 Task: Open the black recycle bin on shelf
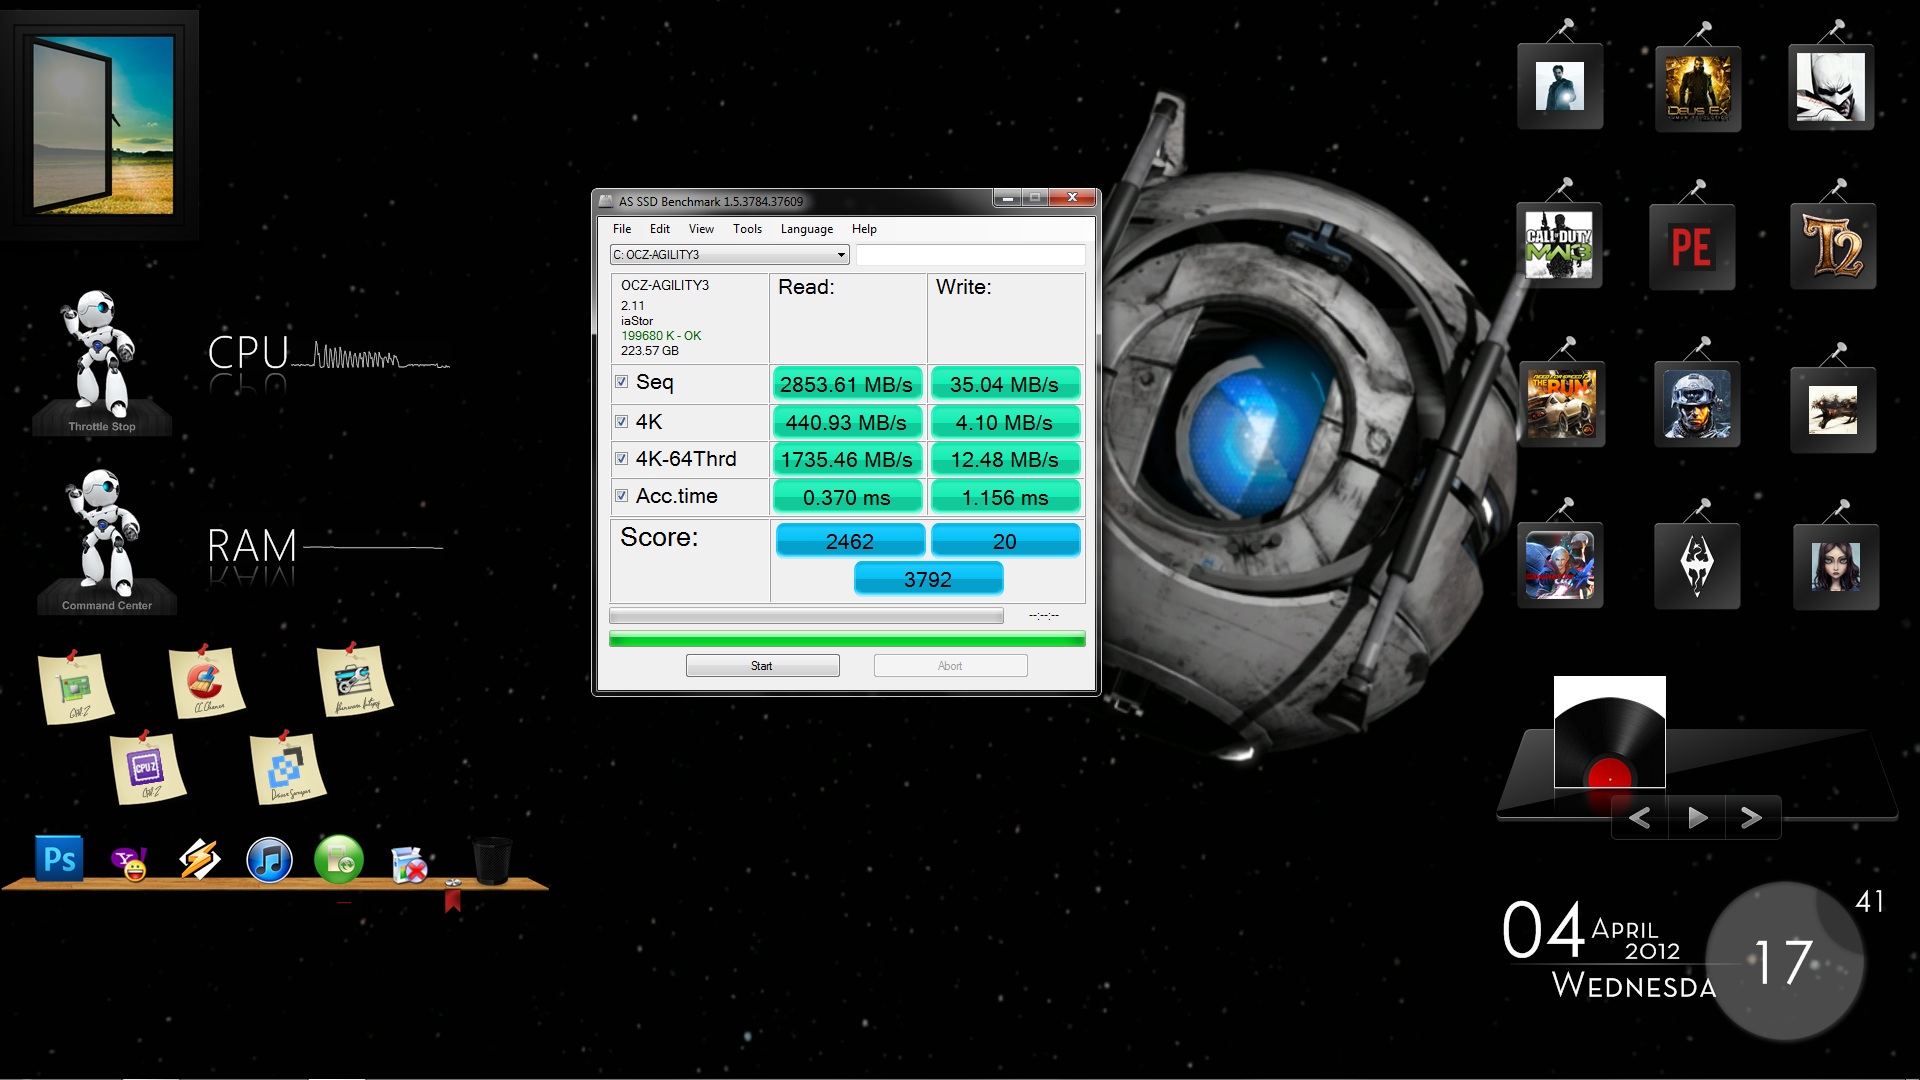(x=491, y=861)
